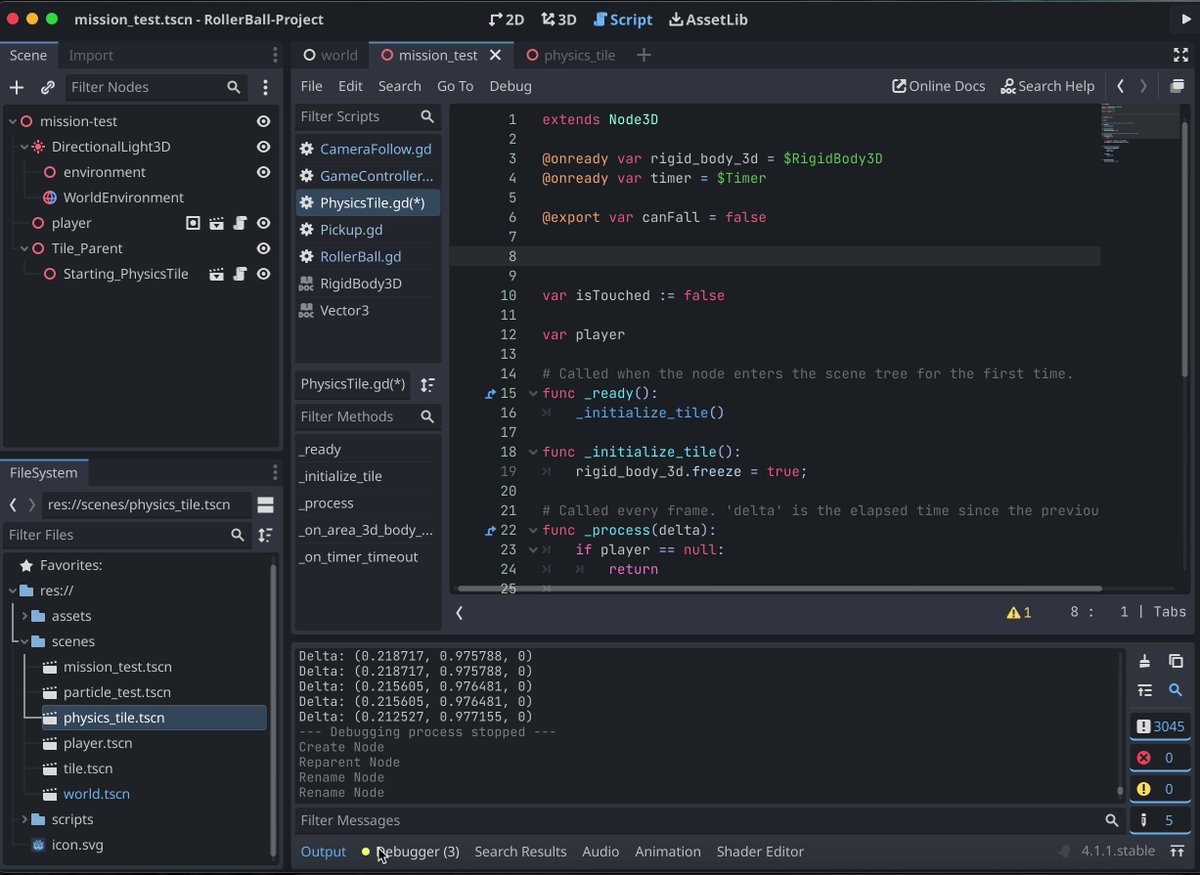Click the warning count indicator

tap(1019, 612)
